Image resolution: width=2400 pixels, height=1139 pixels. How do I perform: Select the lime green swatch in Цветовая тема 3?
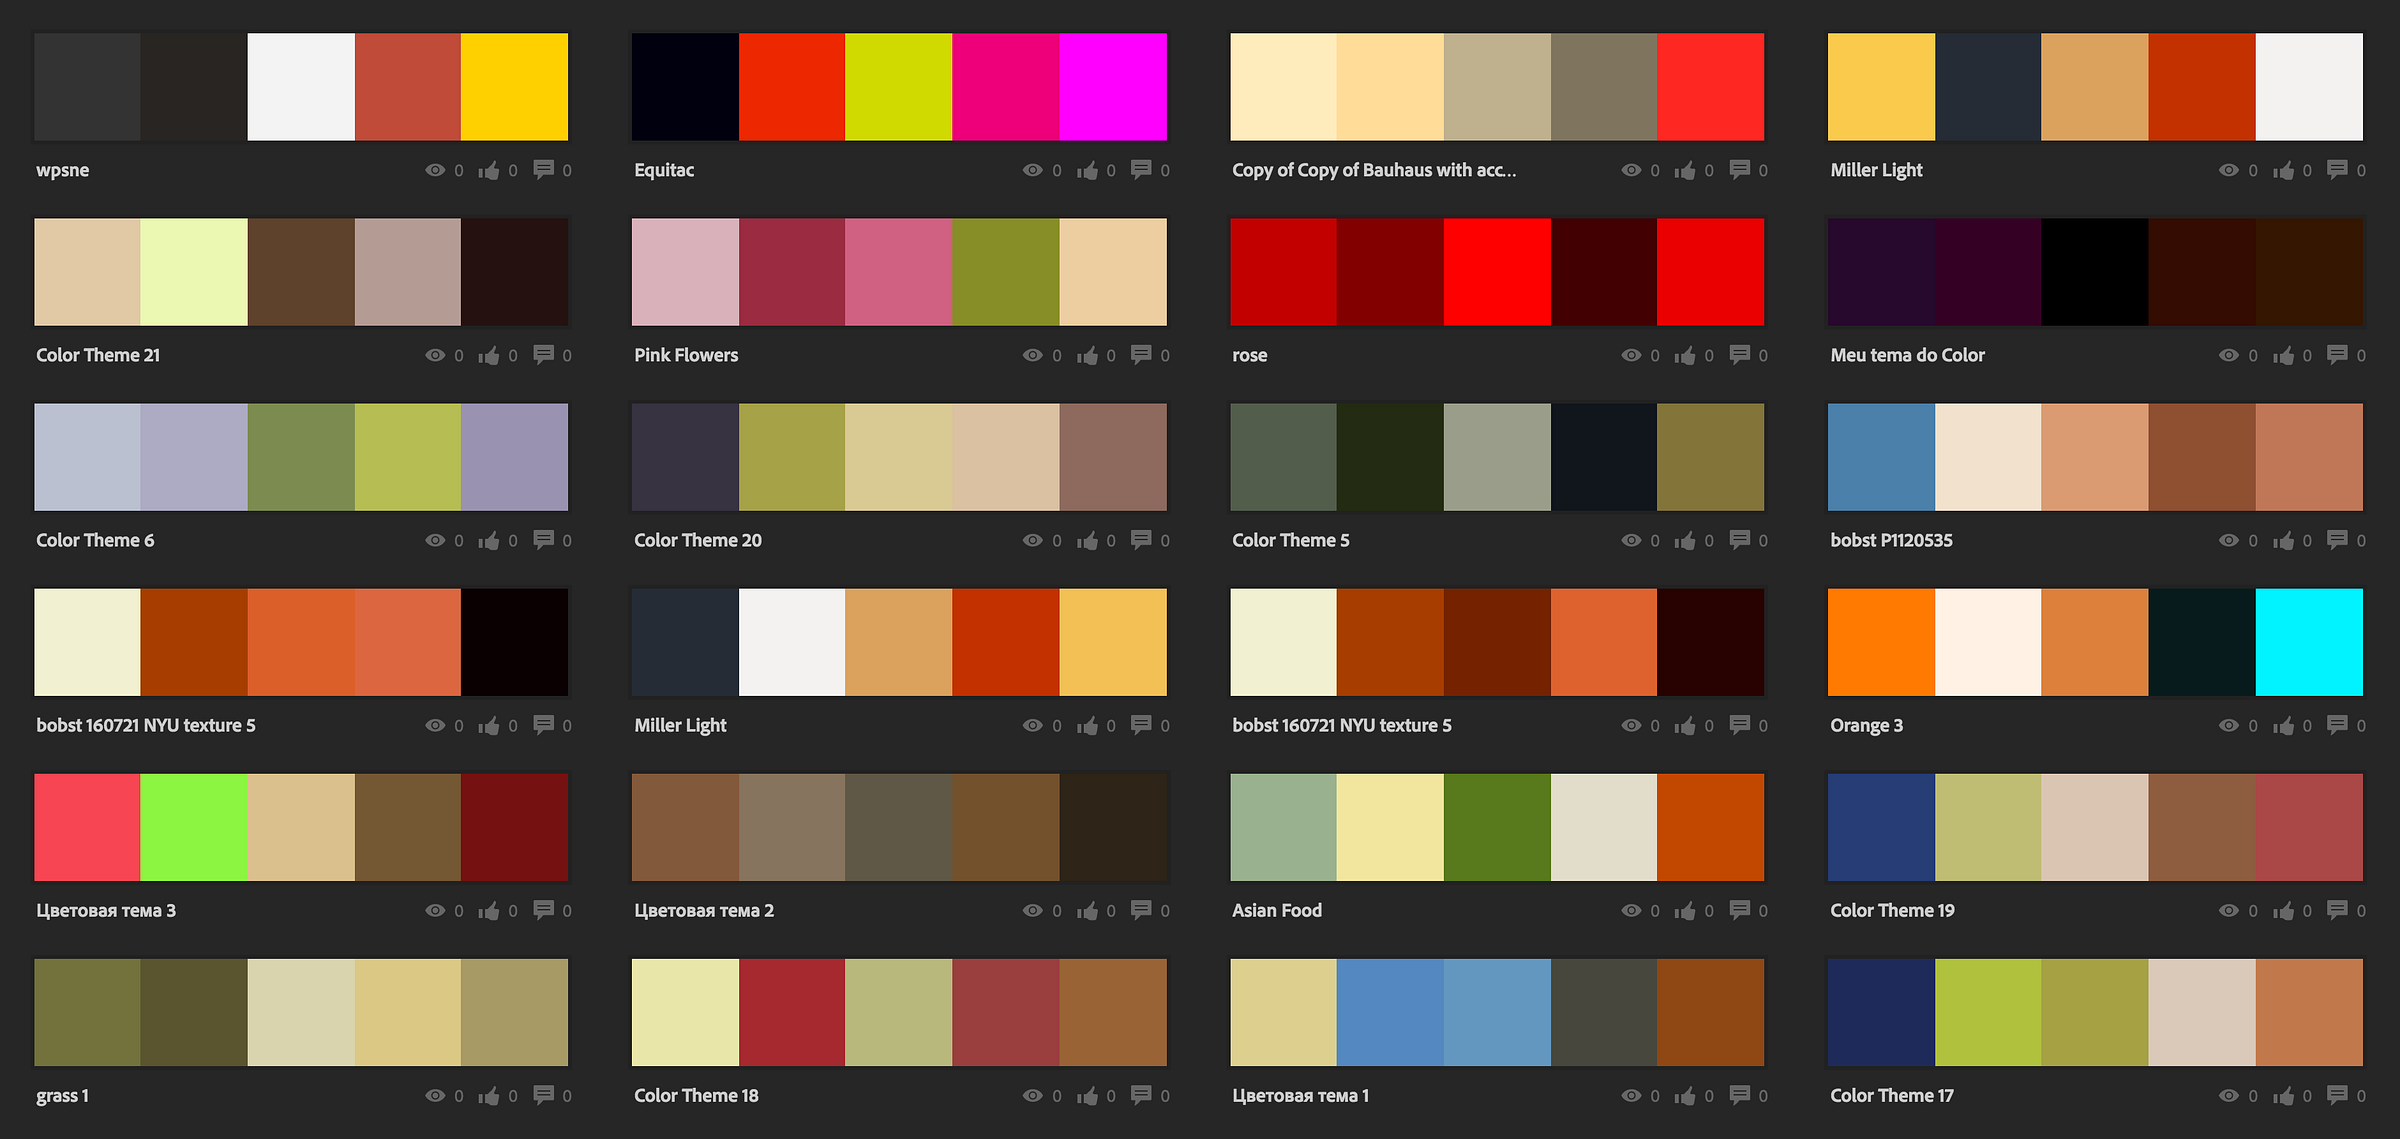[x=194, y=827]
